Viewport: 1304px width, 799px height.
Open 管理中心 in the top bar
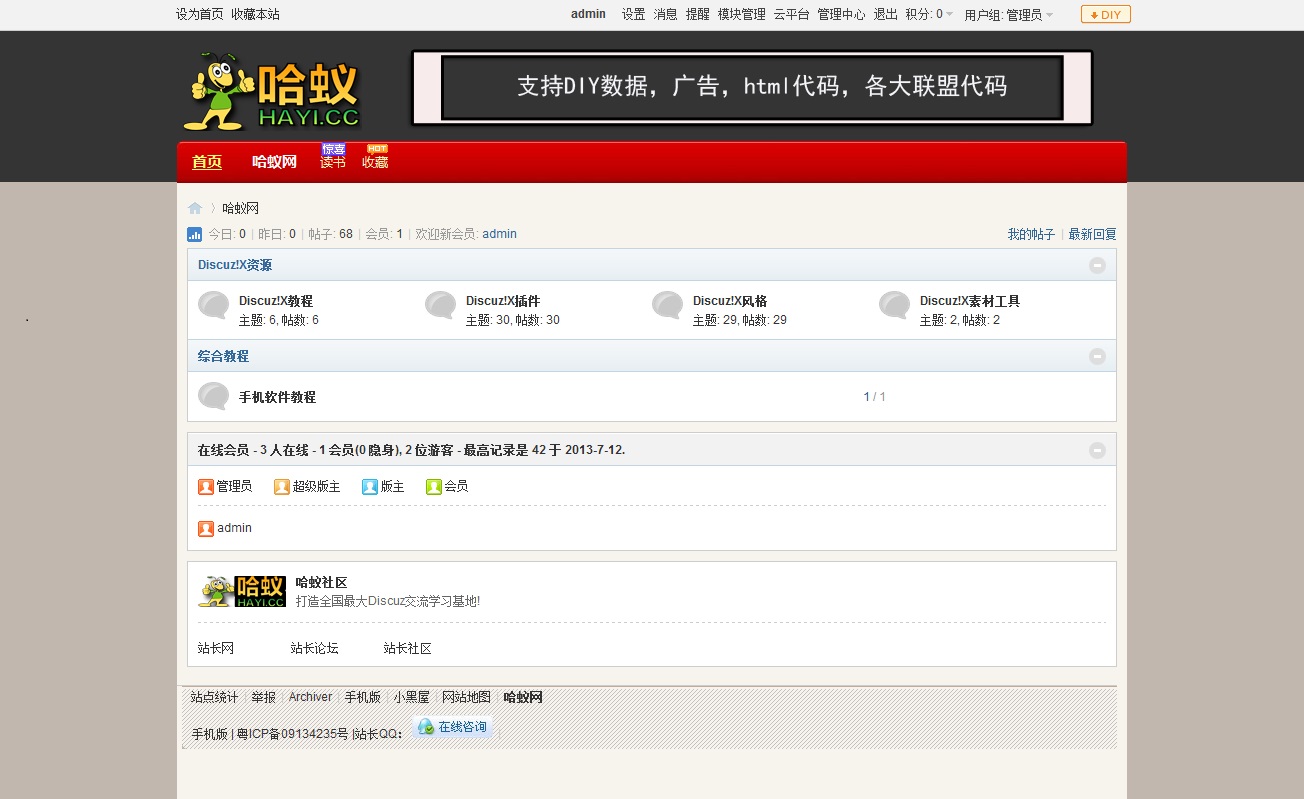(841, 15)
